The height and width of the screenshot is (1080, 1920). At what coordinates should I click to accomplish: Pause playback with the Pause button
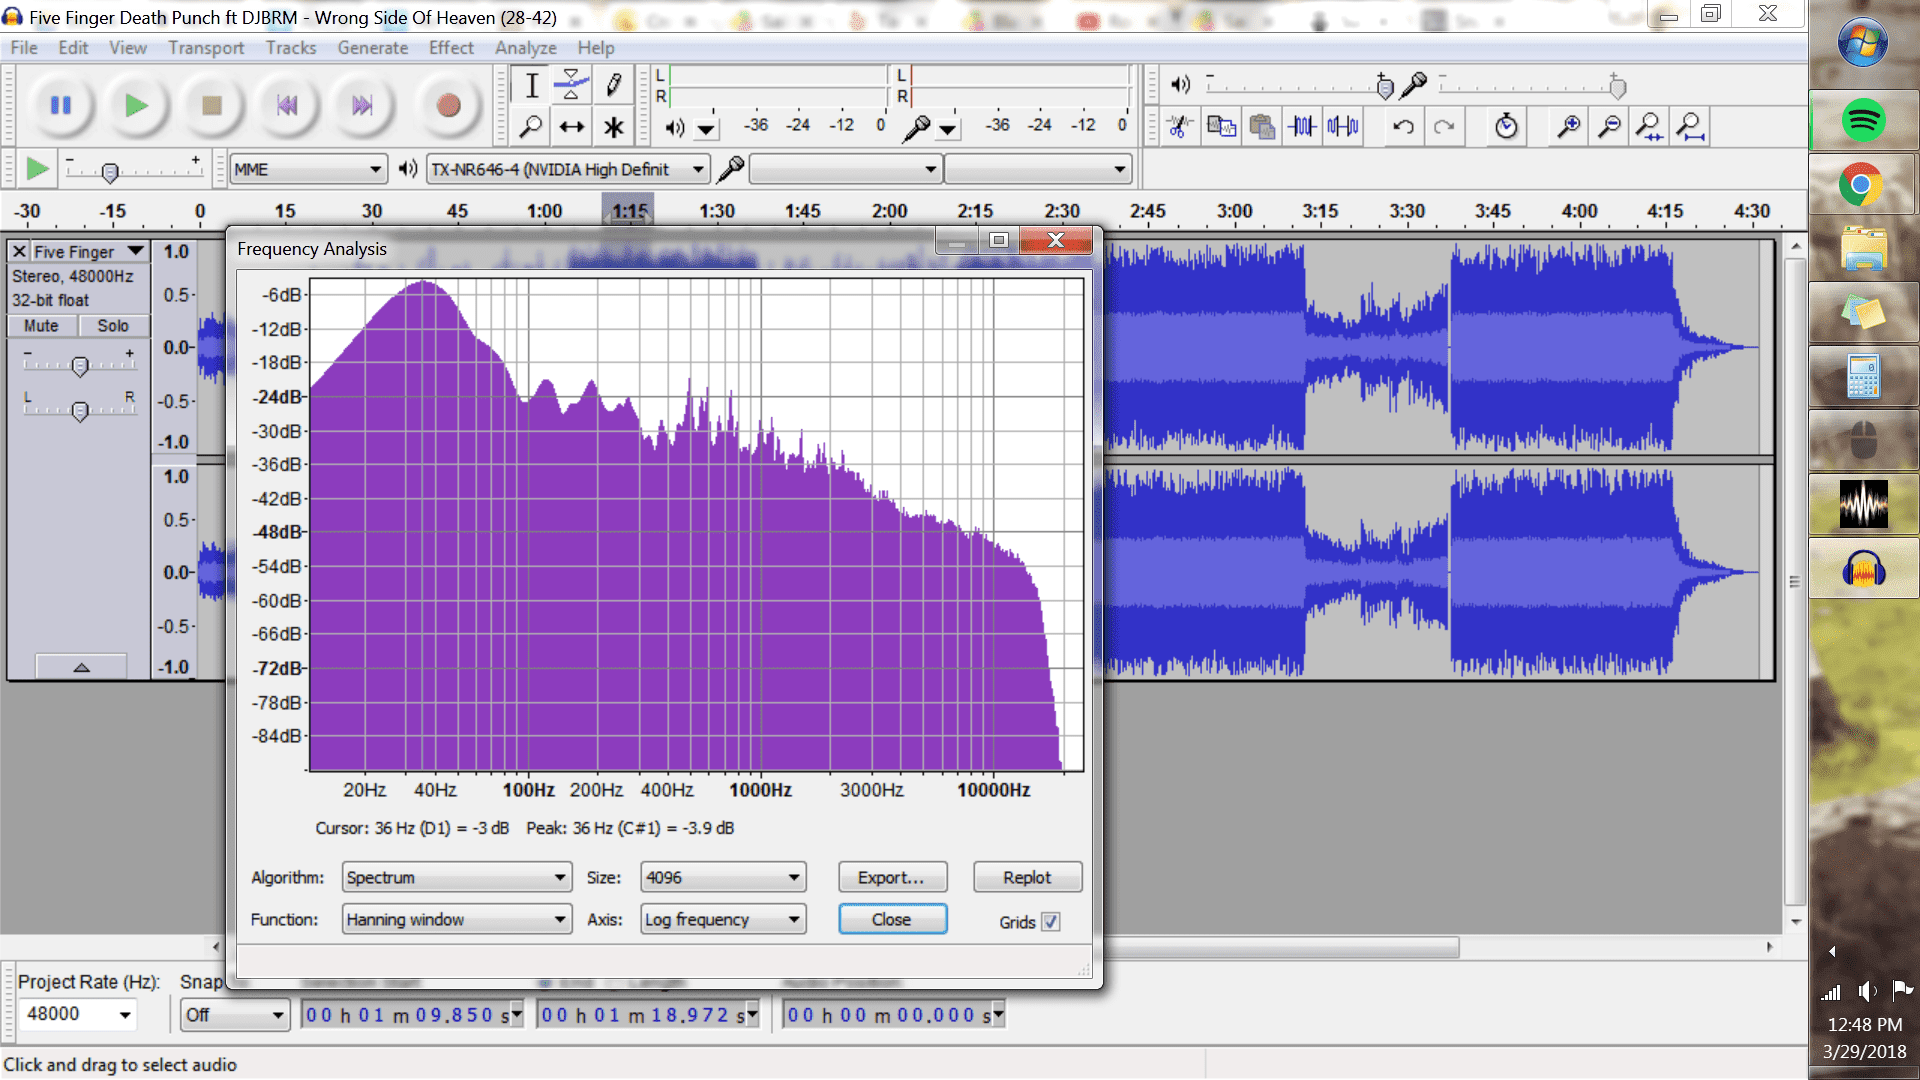click(x=61, y=105)
